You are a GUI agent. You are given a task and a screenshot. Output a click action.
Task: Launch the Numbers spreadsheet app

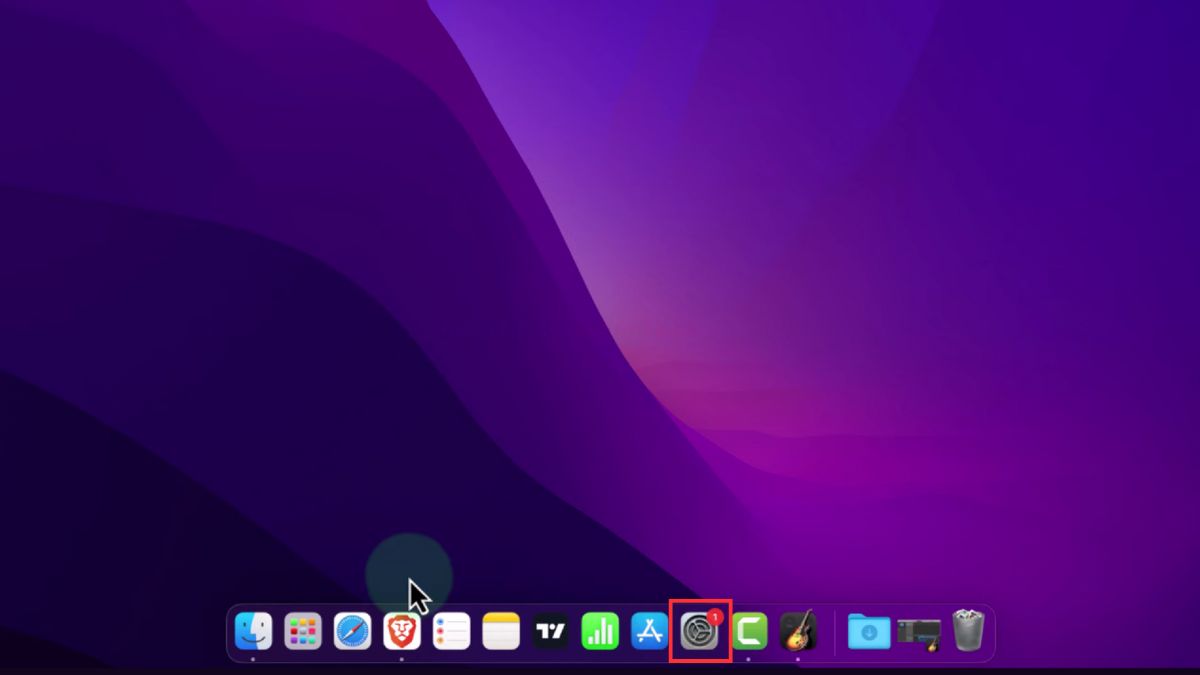[x=600, y=632]
